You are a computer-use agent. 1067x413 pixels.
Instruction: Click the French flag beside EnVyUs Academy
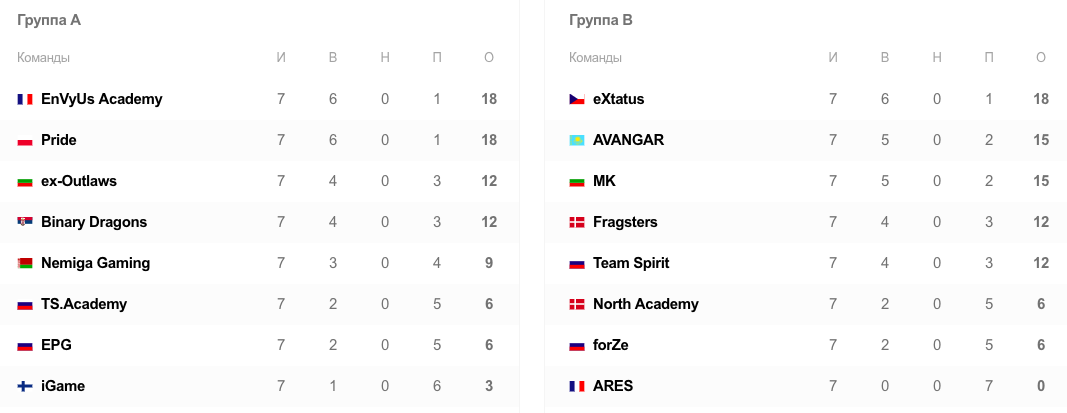point(25,99)
